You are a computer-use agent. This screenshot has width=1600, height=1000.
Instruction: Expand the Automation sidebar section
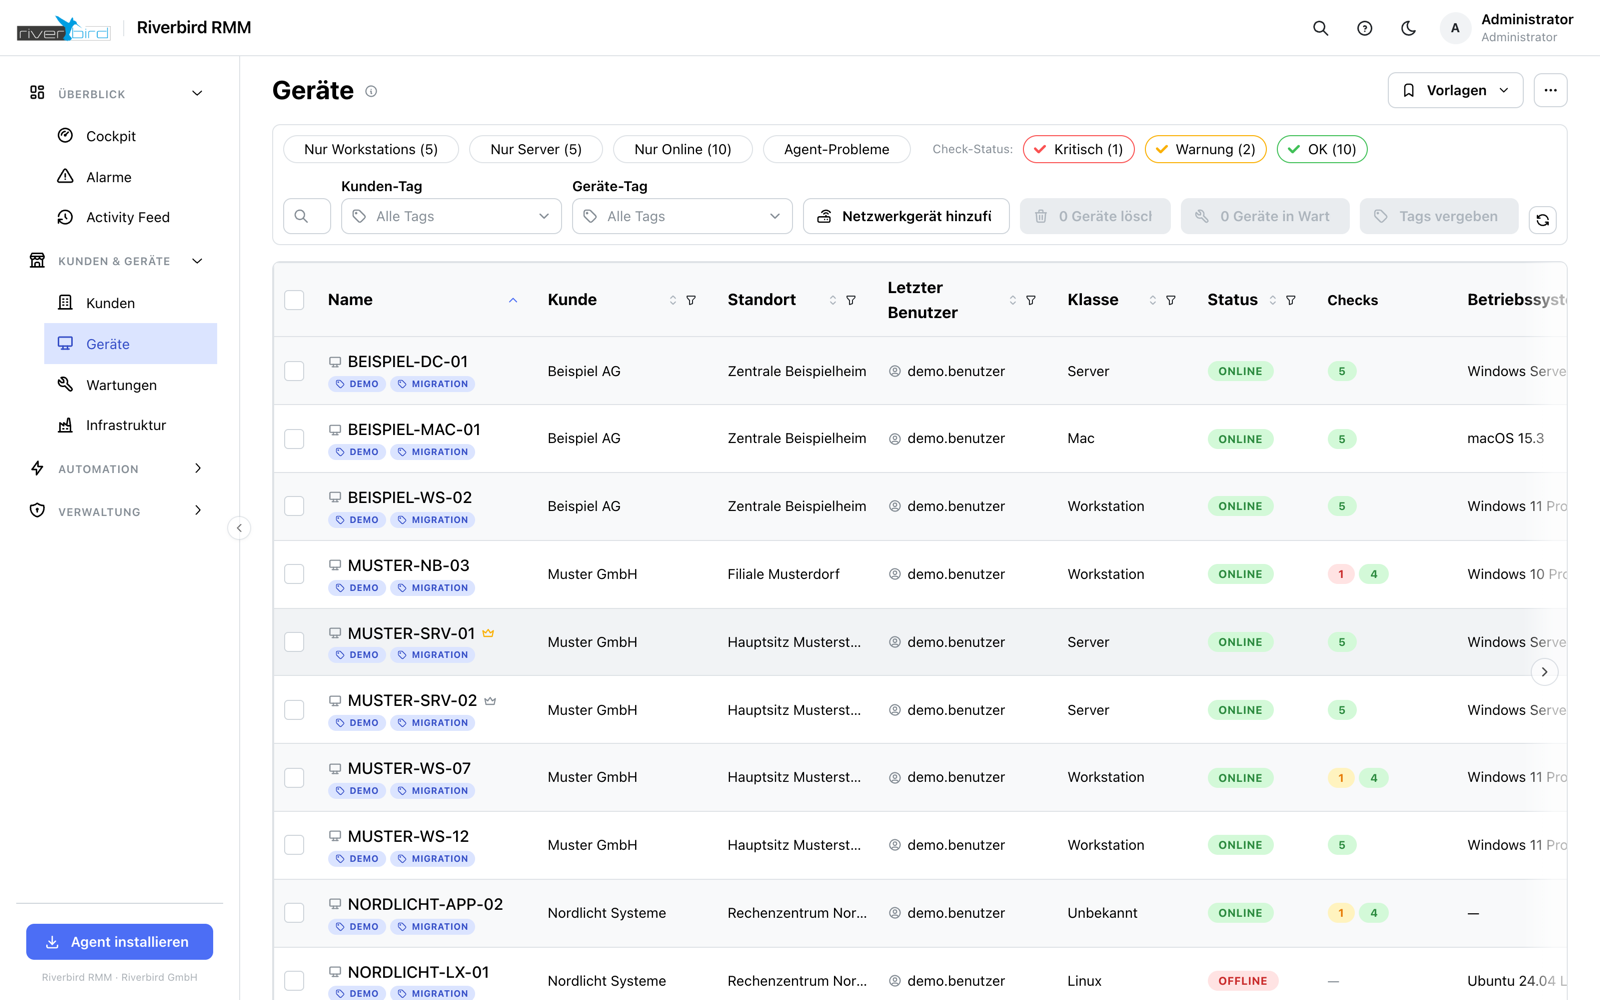coord(117,469)
